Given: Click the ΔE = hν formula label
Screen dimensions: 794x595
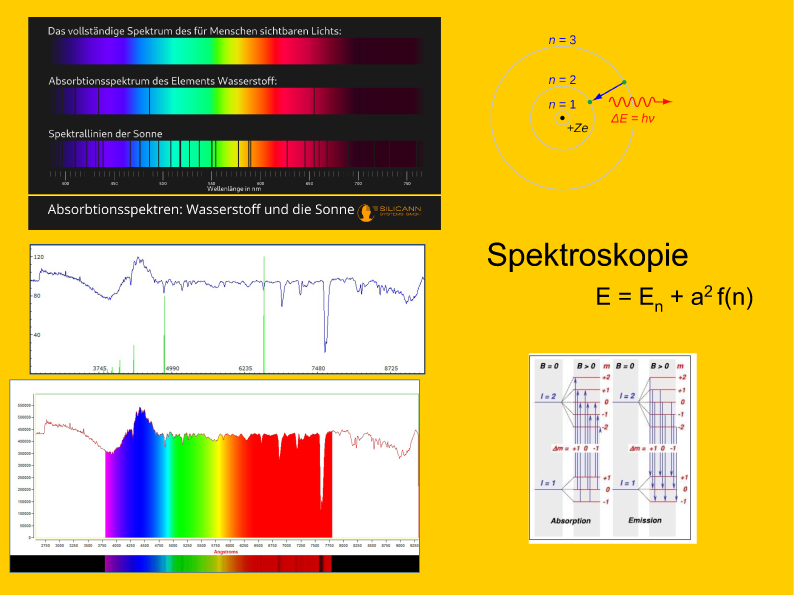Looking at the screenshot, I should coord(632,120).
